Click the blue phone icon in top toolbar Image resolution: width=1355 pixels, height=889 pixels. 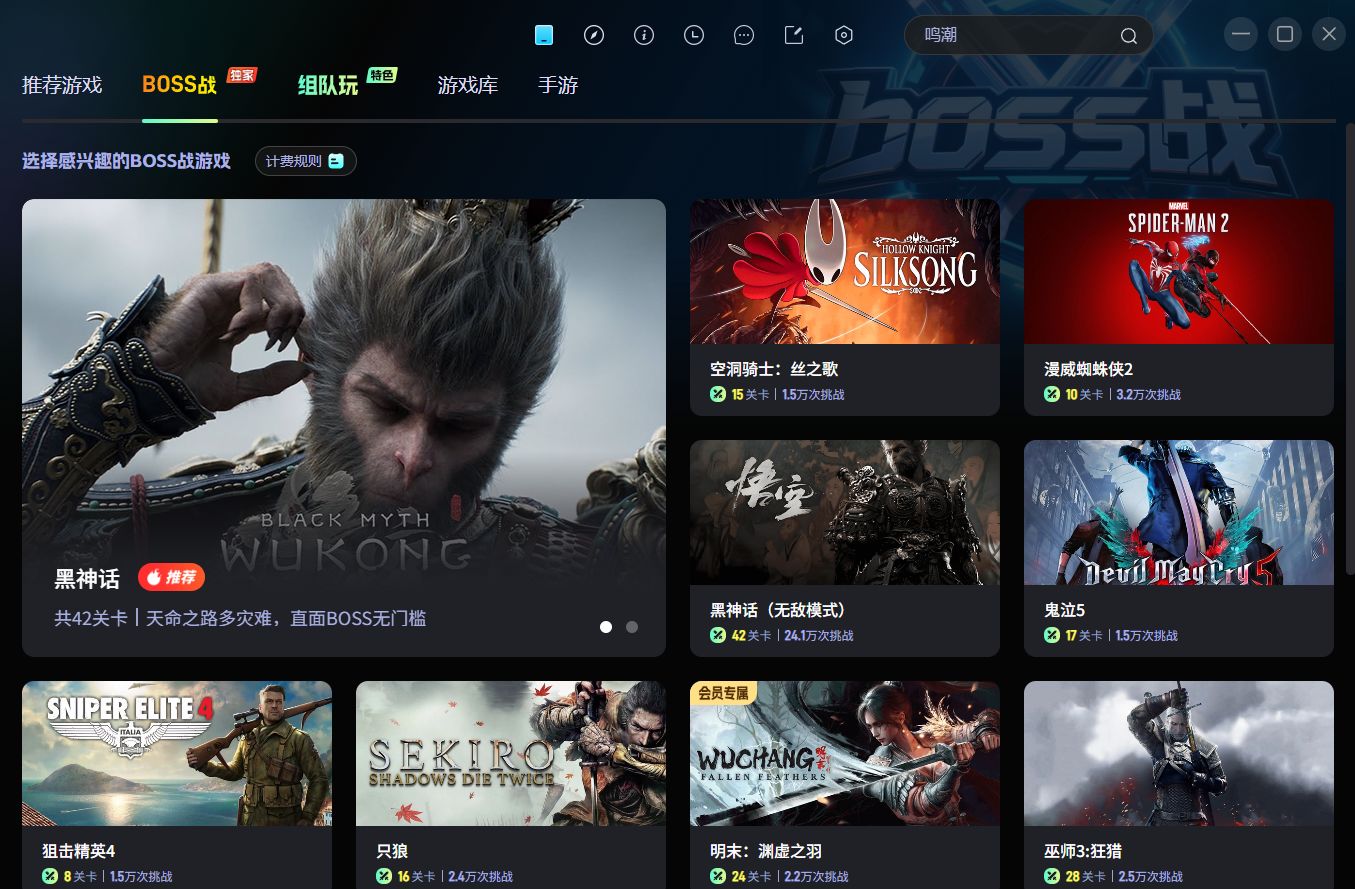(544, 35)
